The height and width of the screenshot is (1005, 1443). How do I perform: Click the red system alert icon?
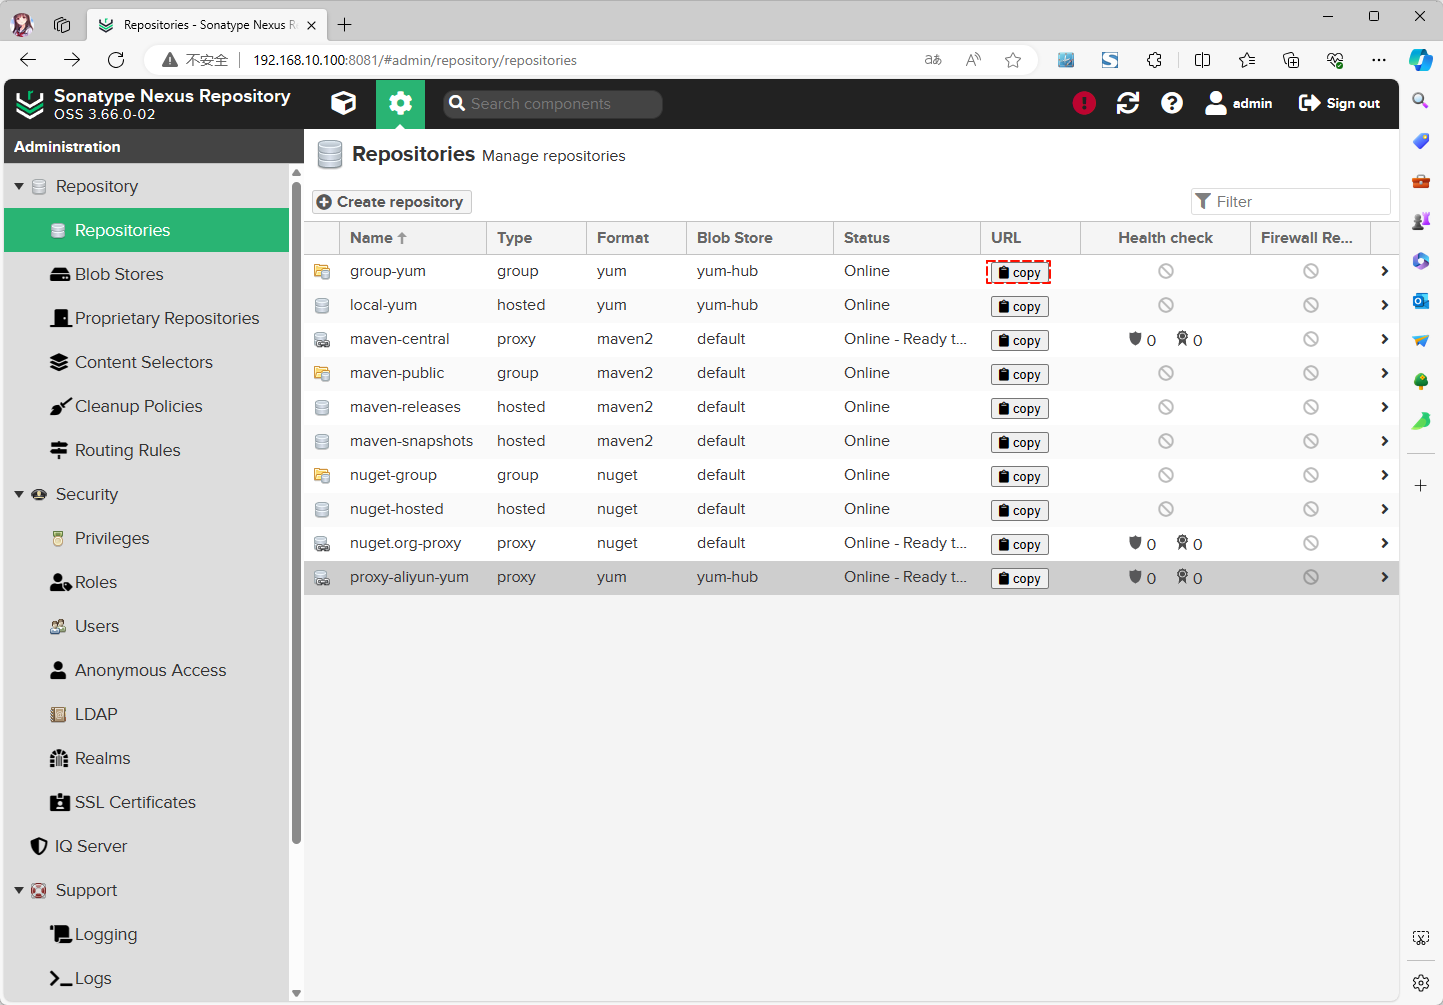point(1084,103)
